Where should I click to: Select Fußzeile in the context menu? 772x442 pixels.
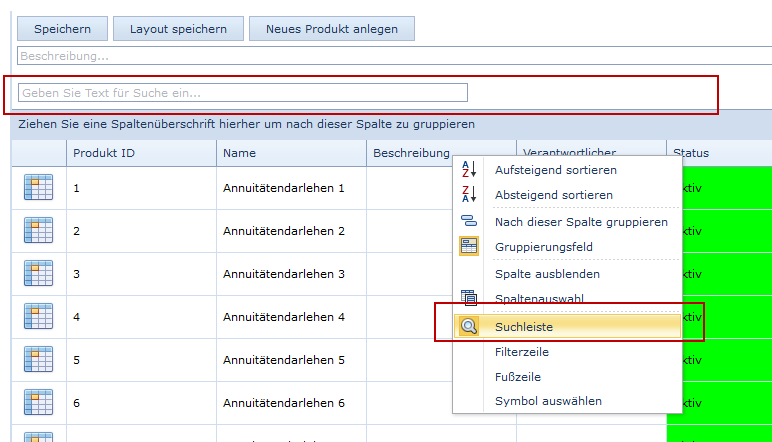[x=518, y=377]
